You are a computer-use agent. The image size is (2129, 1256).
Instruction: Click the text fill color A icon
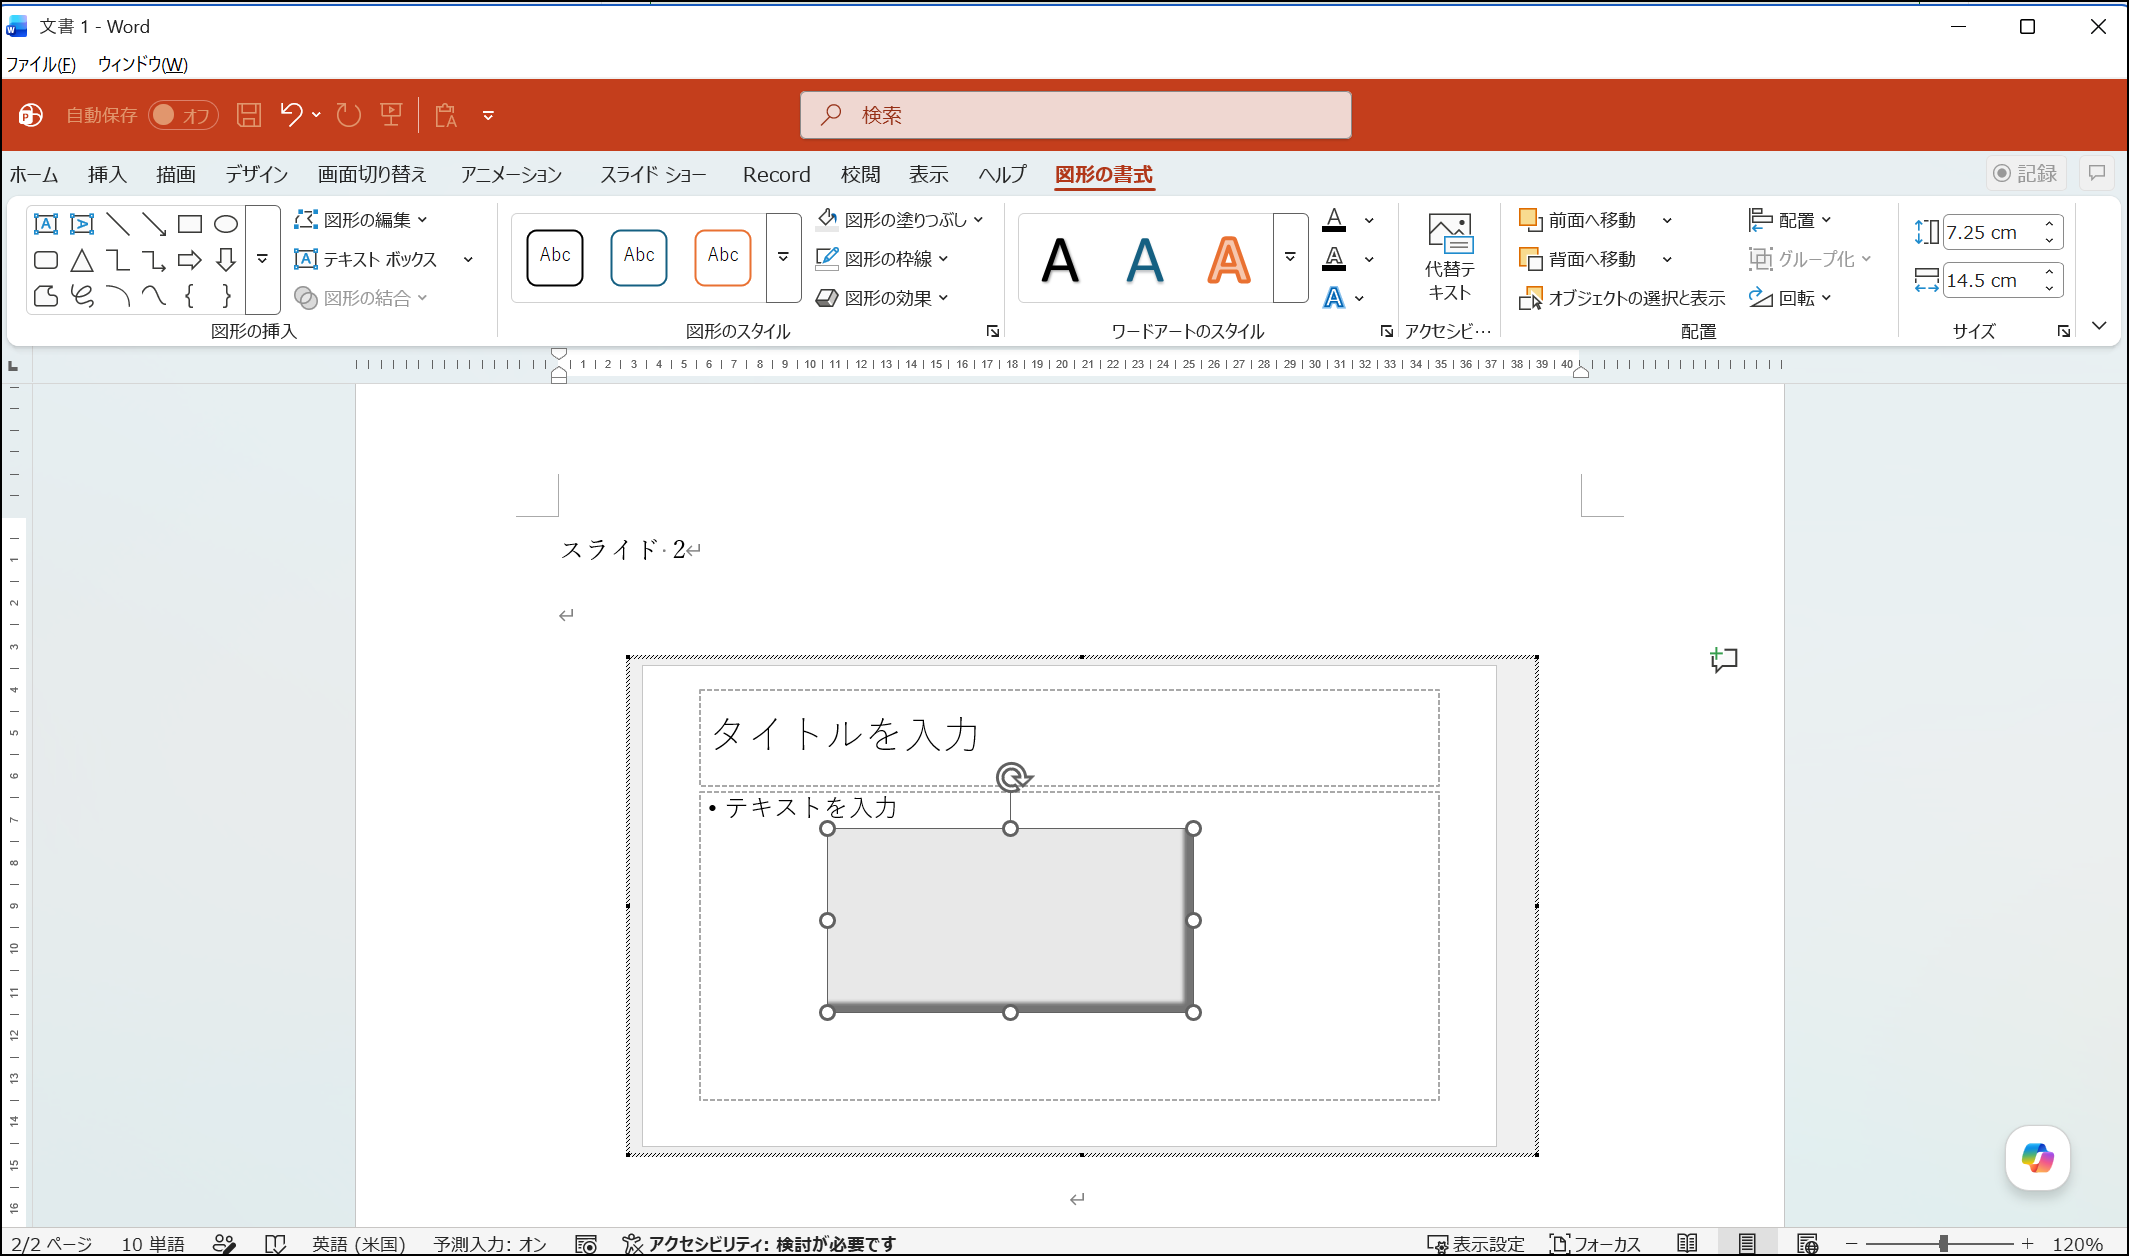click(1334, 220)
